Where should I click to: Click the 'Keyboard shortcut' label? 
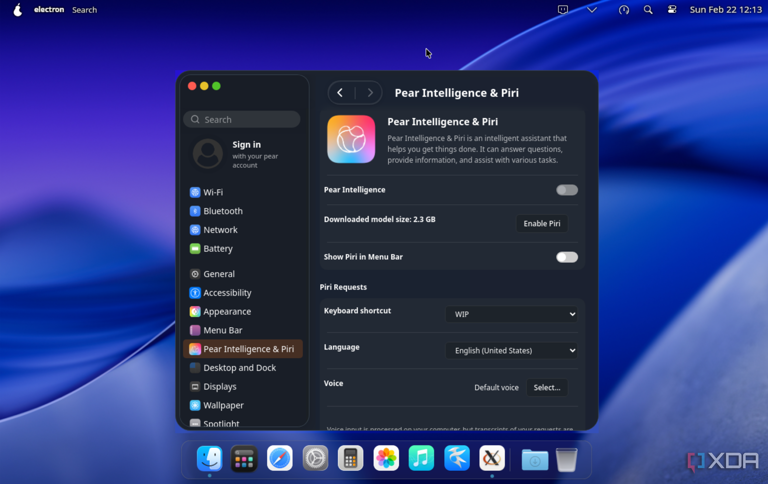(x=358, y=311)
